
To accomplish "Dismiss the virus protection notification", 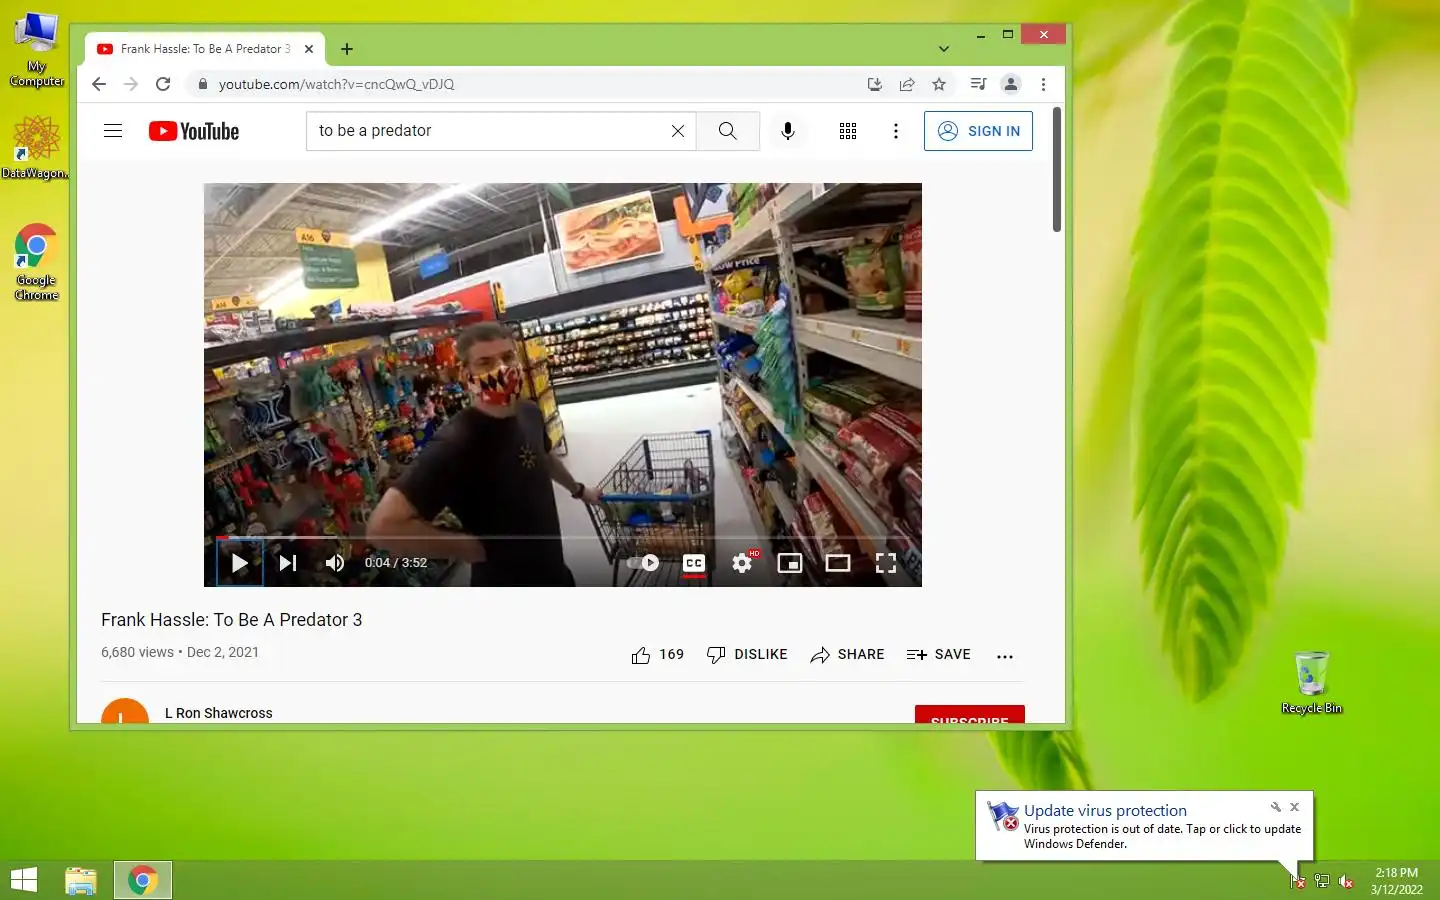I will pyautogui.click(x=1294, y=807).
